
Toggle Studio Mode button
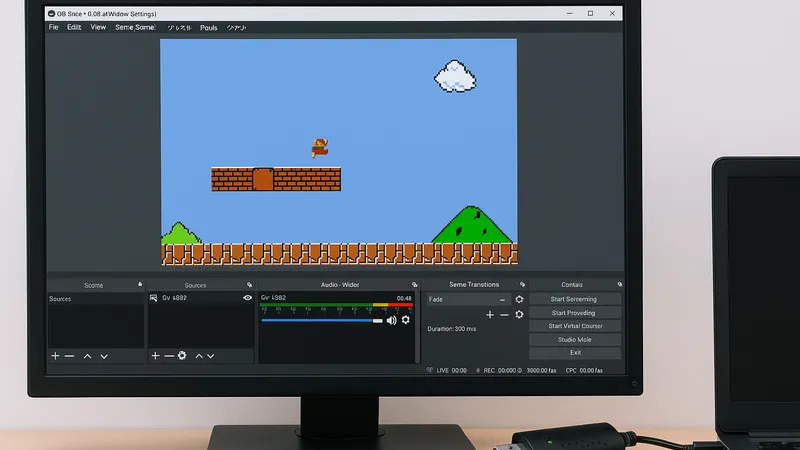pos(574,339)
